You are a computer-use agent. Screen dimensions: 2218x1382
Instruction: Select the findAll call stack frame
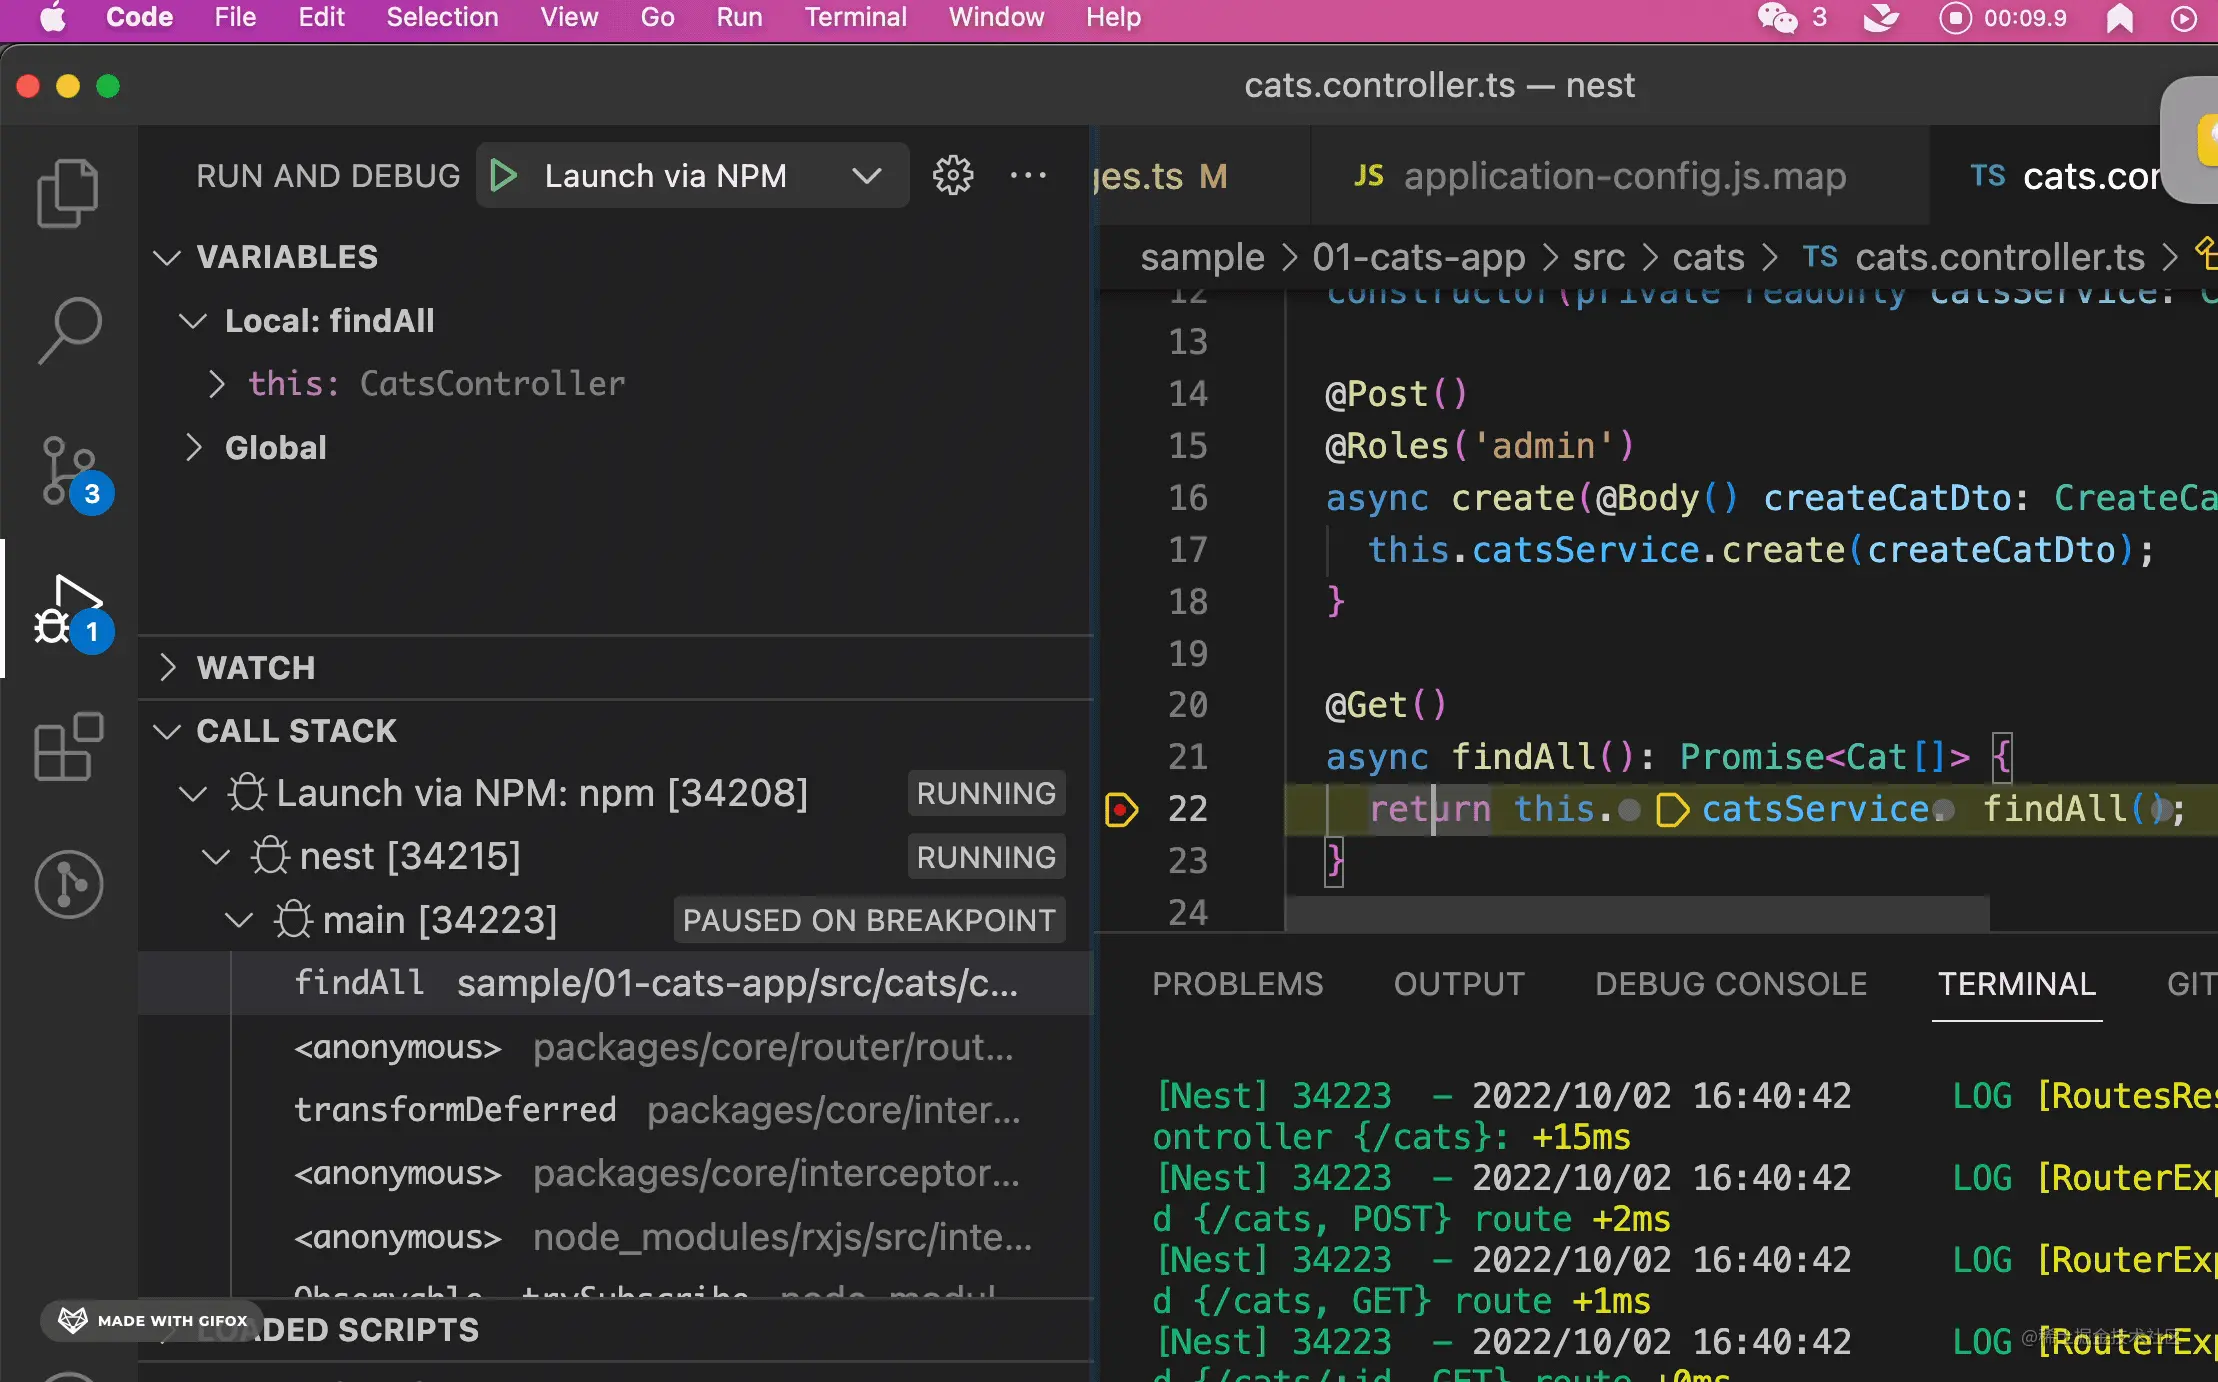click(x=655, y=984)
